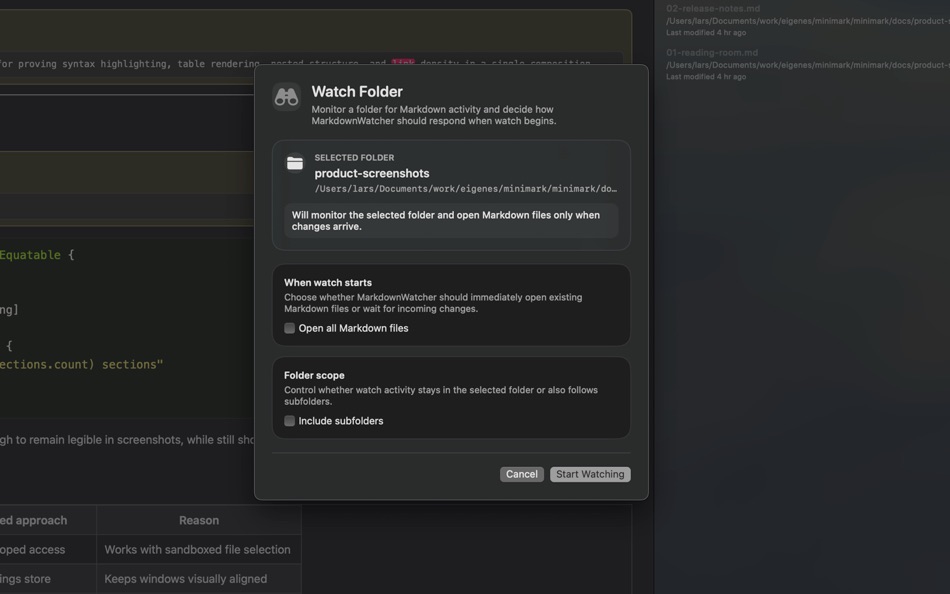Select the Reason table column header
The width and height of the screenshot is (950, 594).
pyautogui.click(x=199, y=520)
